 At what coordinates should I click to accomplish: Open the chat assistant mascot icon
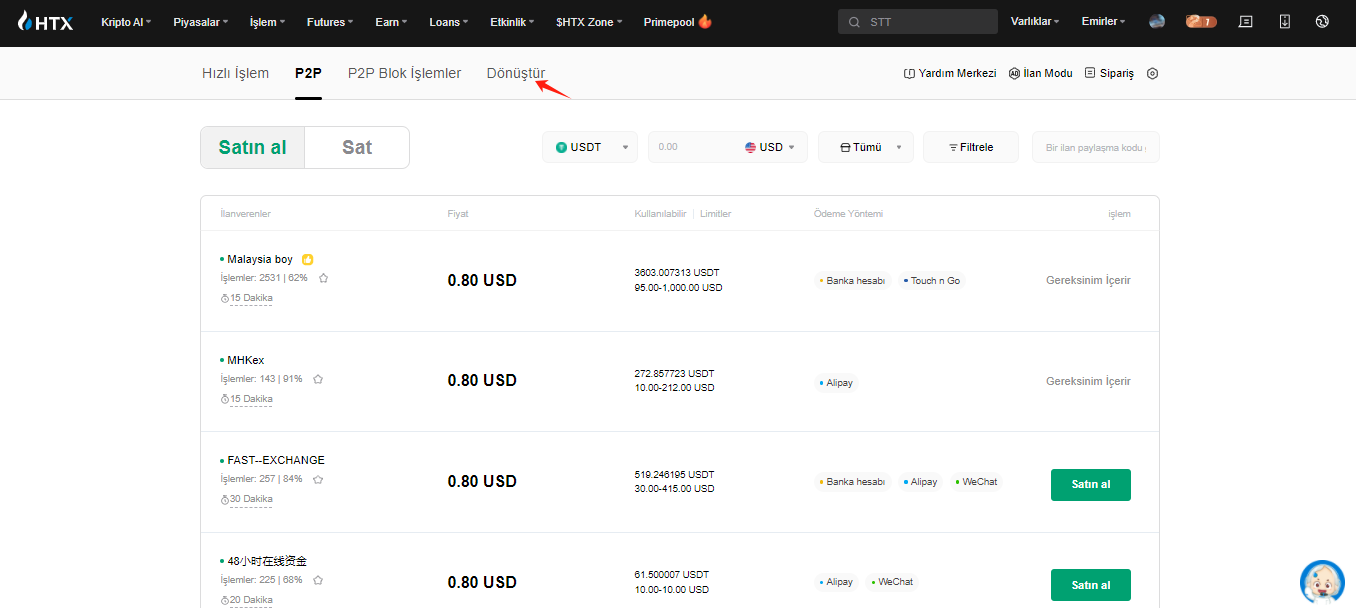[1322, 581]
